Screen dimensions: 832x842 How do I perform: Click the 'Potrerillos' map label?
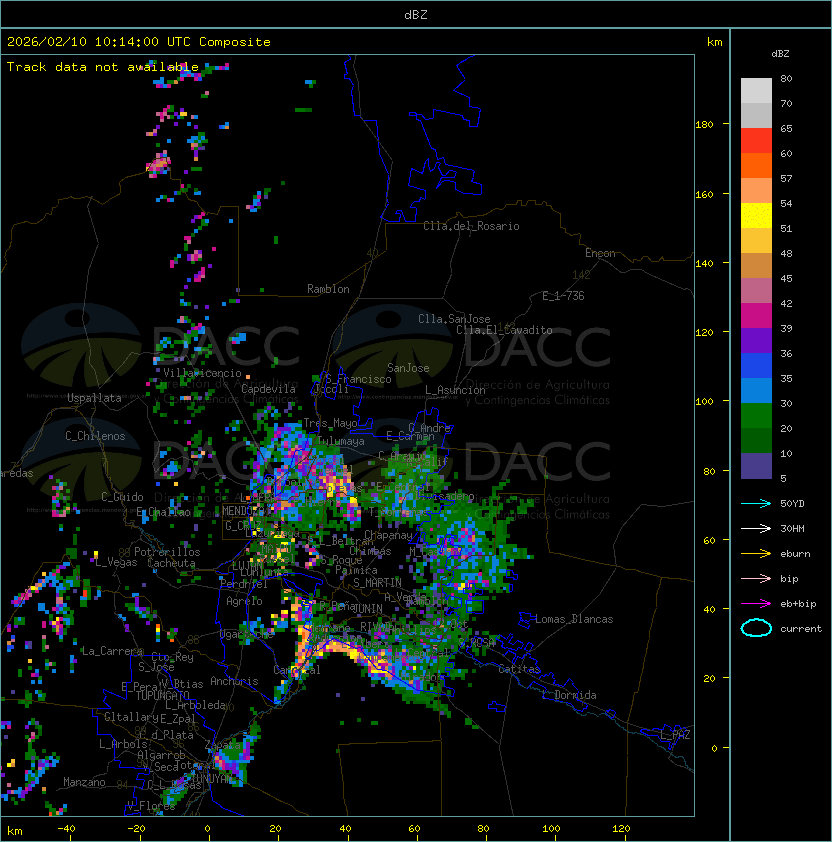pos(167,552)
